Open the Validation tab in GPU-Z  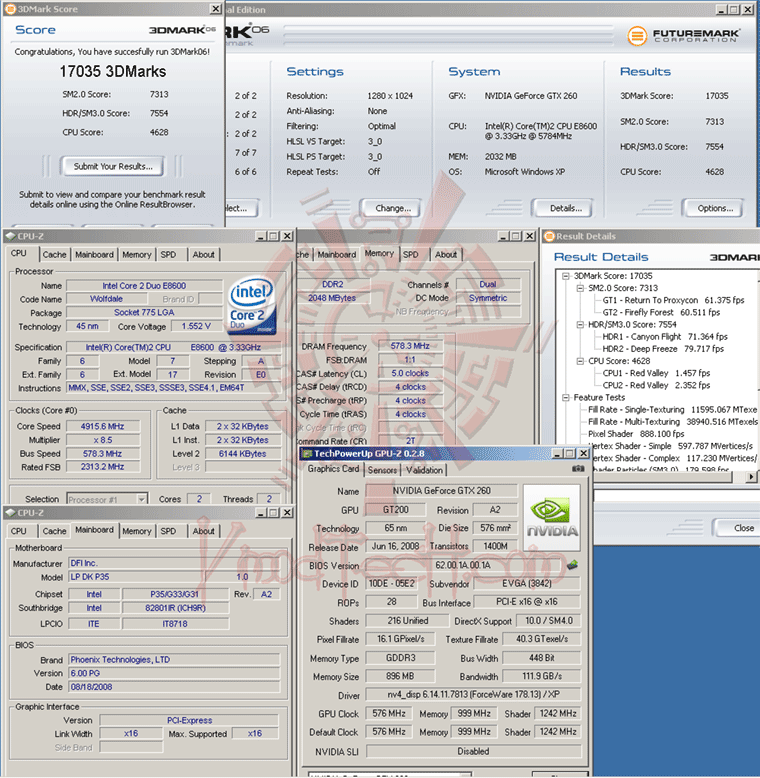point(424,470)
